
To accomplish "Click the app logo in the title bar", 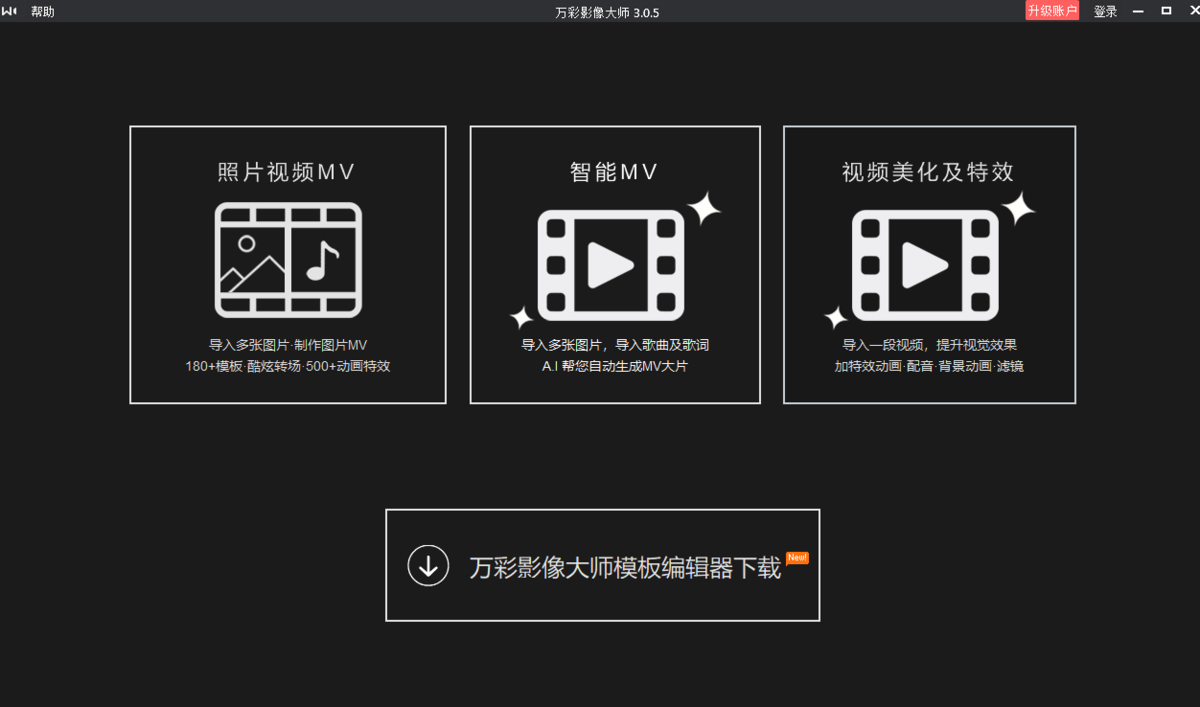I will click(10, 11).
